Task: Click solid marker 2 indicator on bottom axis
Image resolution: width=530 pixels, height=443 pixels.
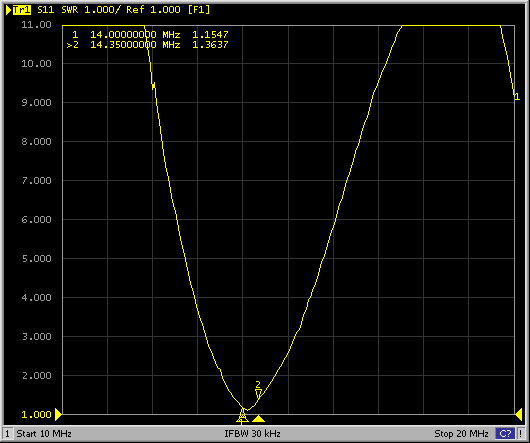Action: click(x=259, y=419)
